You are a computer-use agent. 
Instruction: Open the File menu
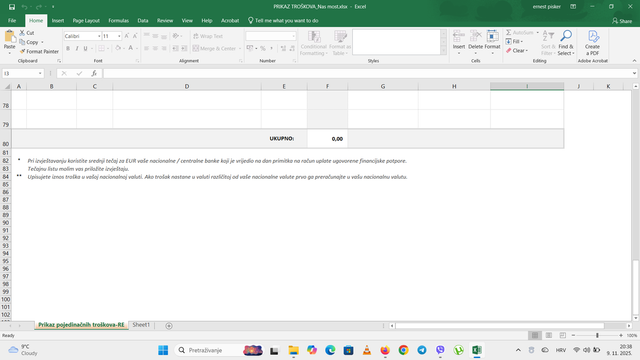12,20
